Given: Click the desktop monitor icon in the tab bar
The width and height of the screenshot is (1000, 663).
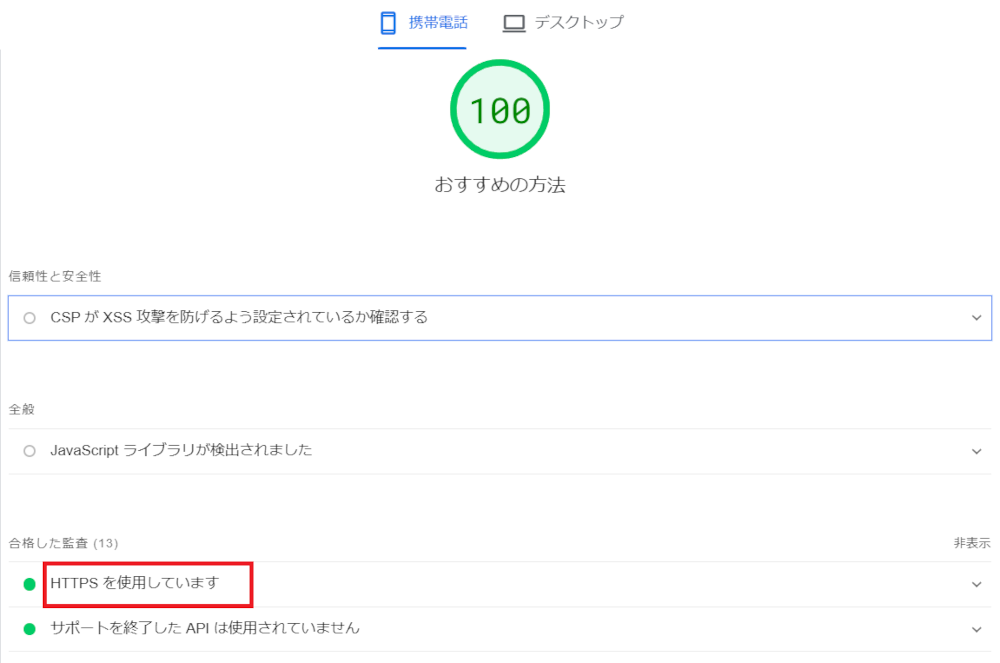Looking at the screenshot, I should 514,22.
